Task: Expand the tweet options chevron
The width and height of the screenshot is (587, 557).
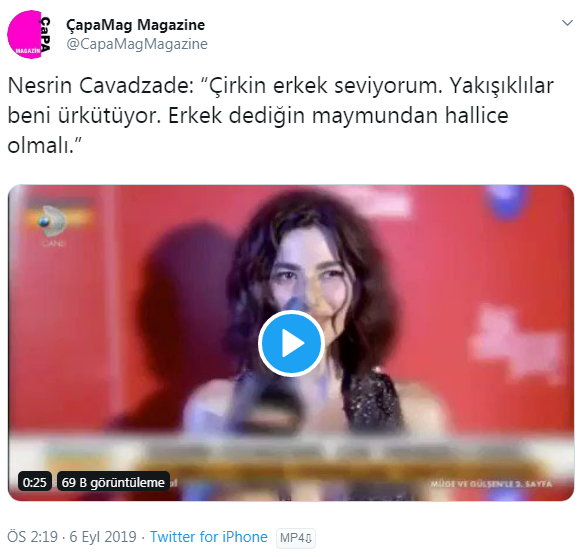Action: [x=568, y=23]
